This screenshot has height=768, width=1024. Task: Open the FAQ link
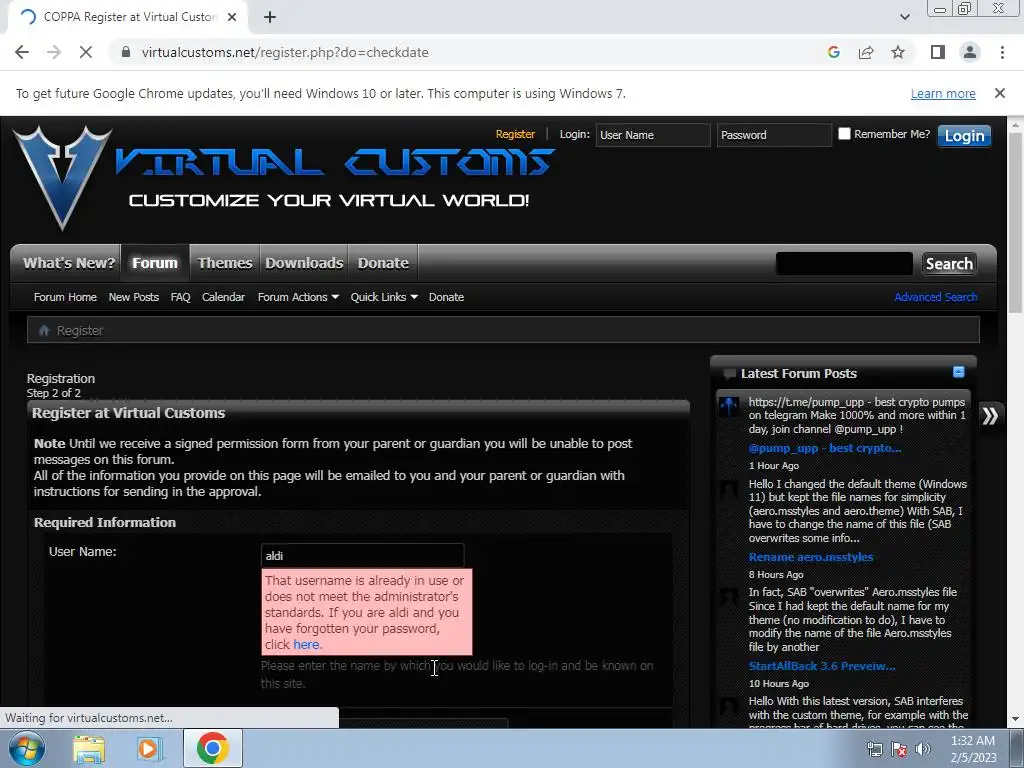pyautogui.click(x=180, y=296)
